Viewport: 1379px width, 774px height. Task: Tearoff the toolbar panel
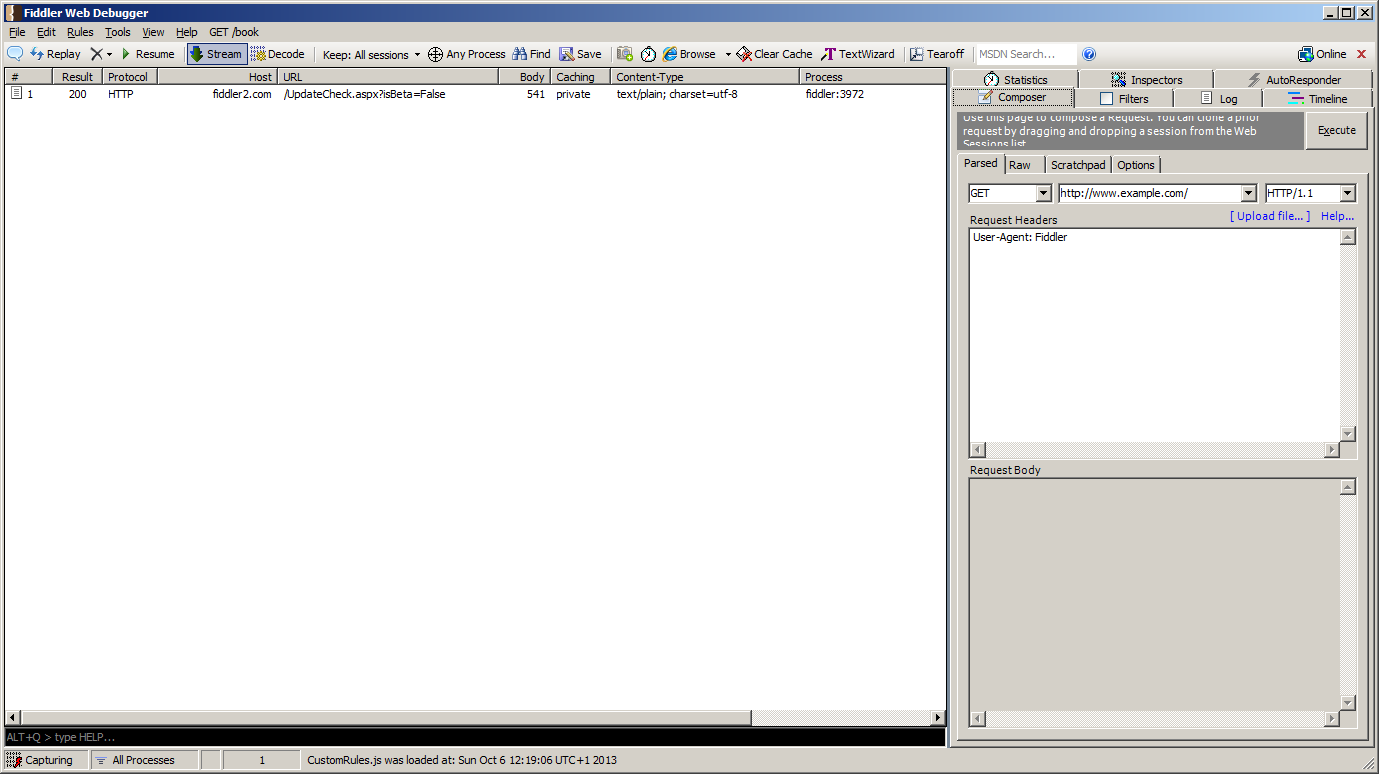tap(937, 54)
